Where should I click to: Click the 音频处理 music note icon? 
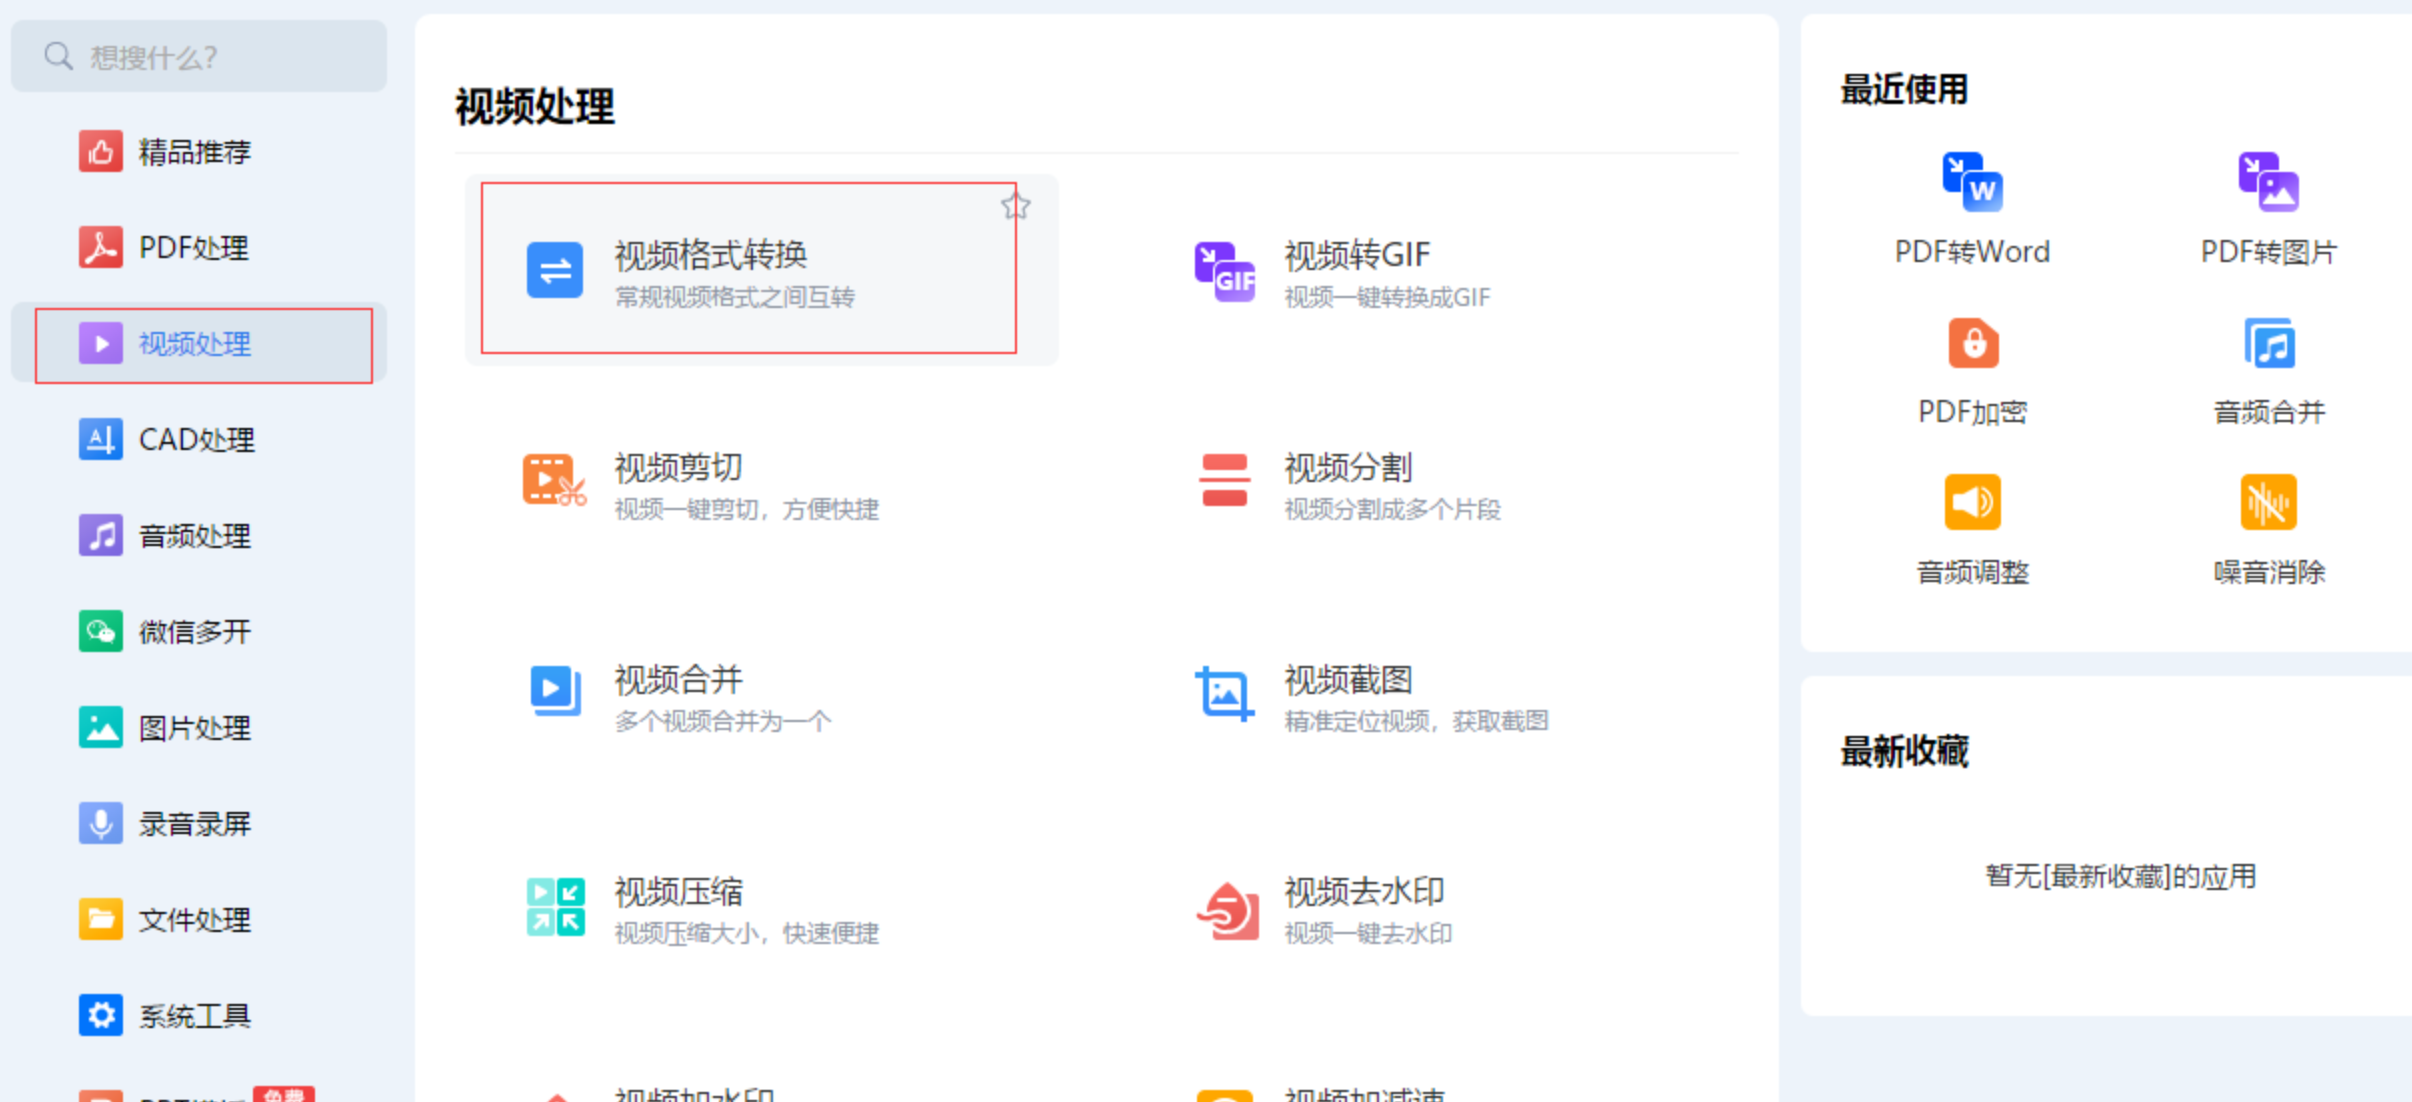pyautogui.click(x=101, y=536)
